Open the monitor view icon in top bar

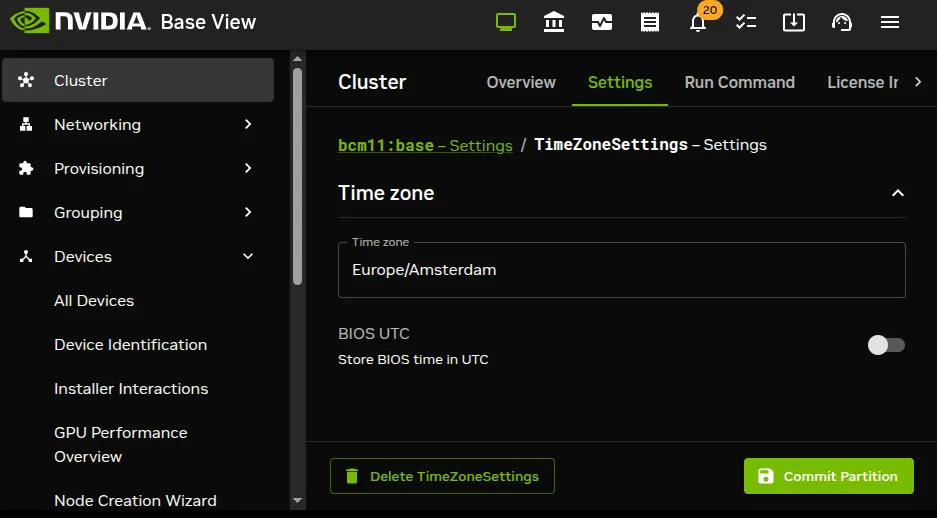506,23
